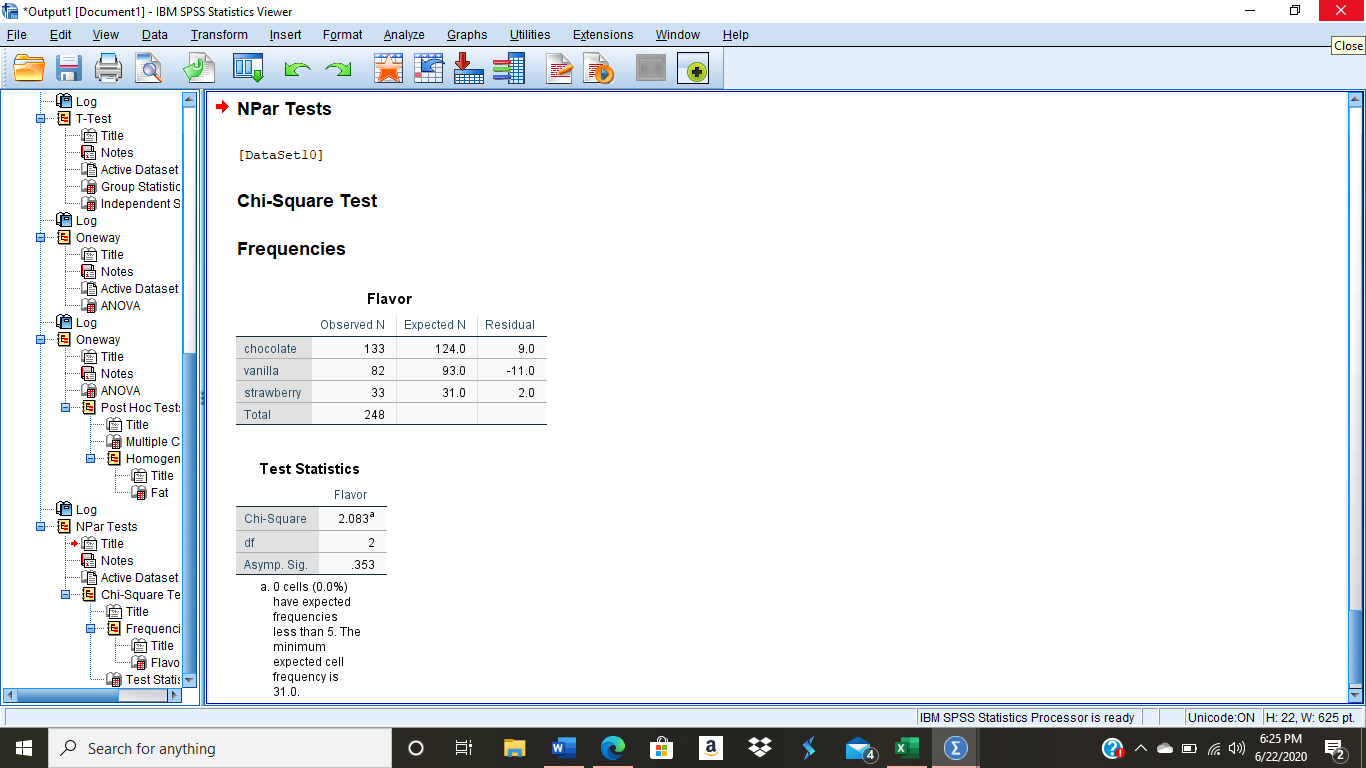This screenshot has height=768, width=1366.
Task: Print the output document via the printer icon
Action: (109, 68)
